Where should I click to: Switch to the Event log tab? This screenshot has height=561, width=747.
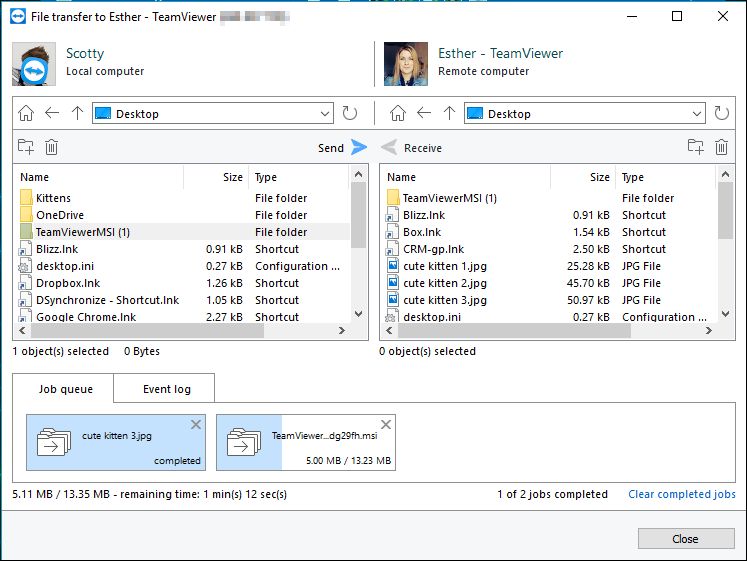click(x=164, y=389)
